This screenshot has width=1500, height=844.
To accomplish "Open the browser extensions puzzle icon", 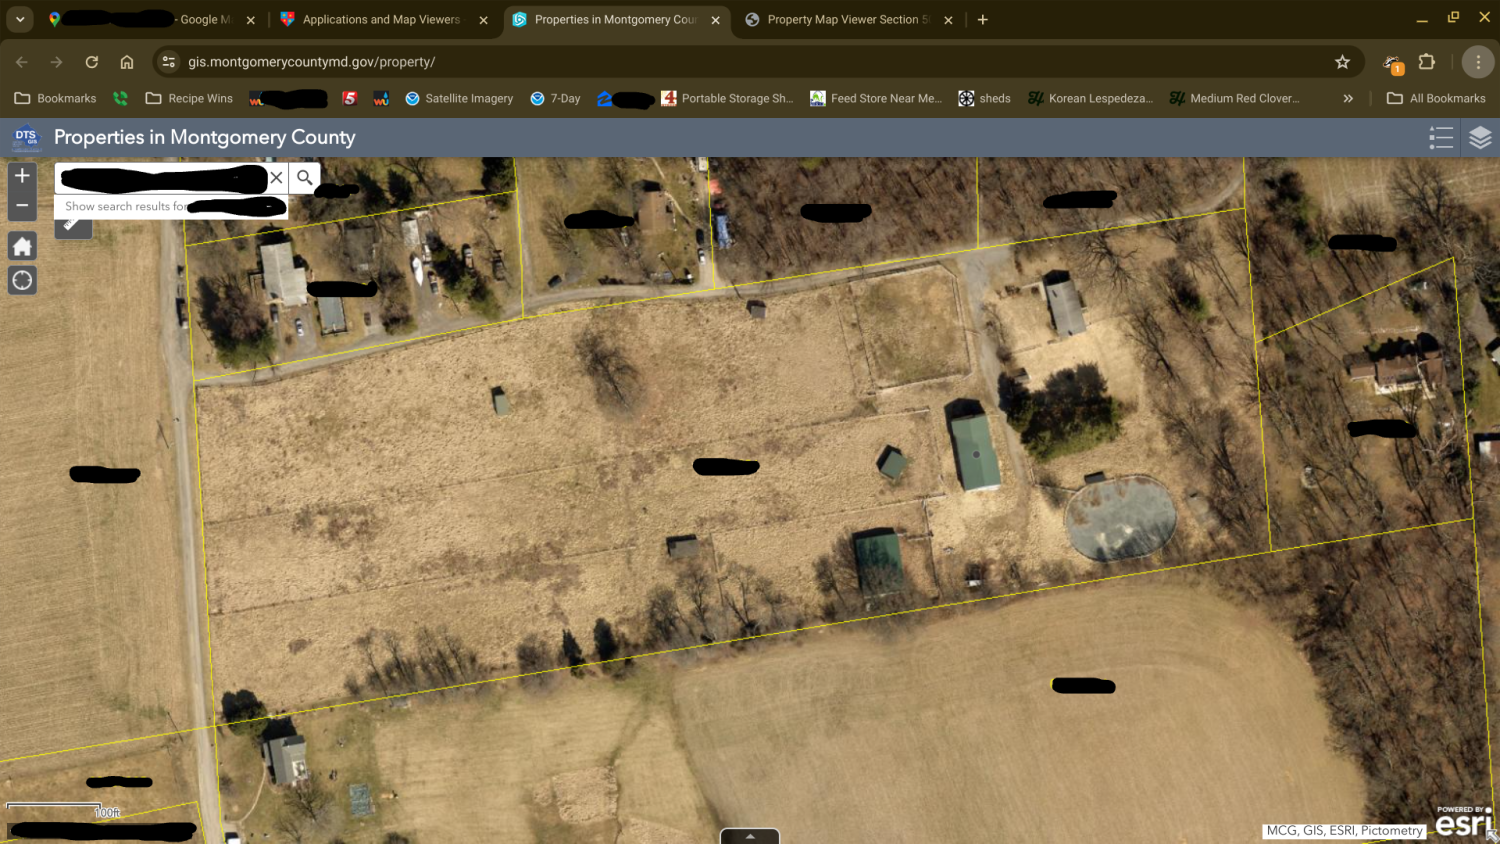I will click(1425, 61).
